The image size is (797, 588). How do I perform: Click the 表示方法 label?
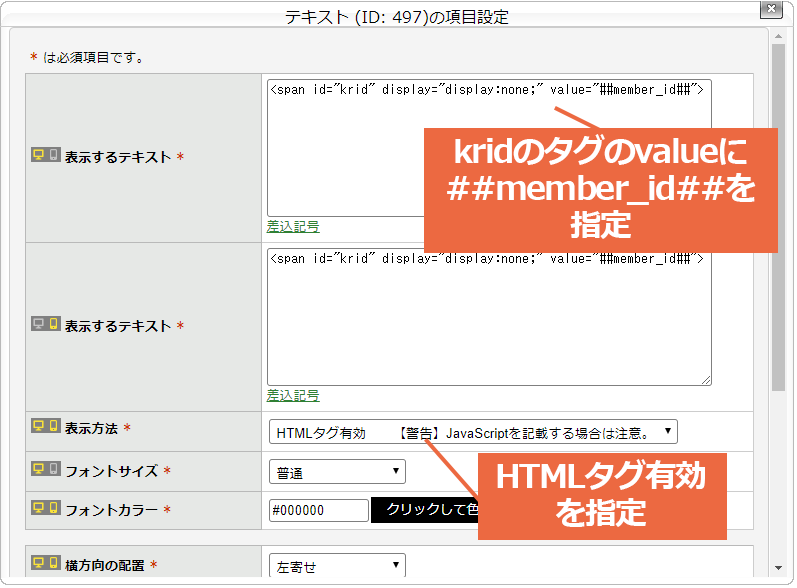point(91,428)
